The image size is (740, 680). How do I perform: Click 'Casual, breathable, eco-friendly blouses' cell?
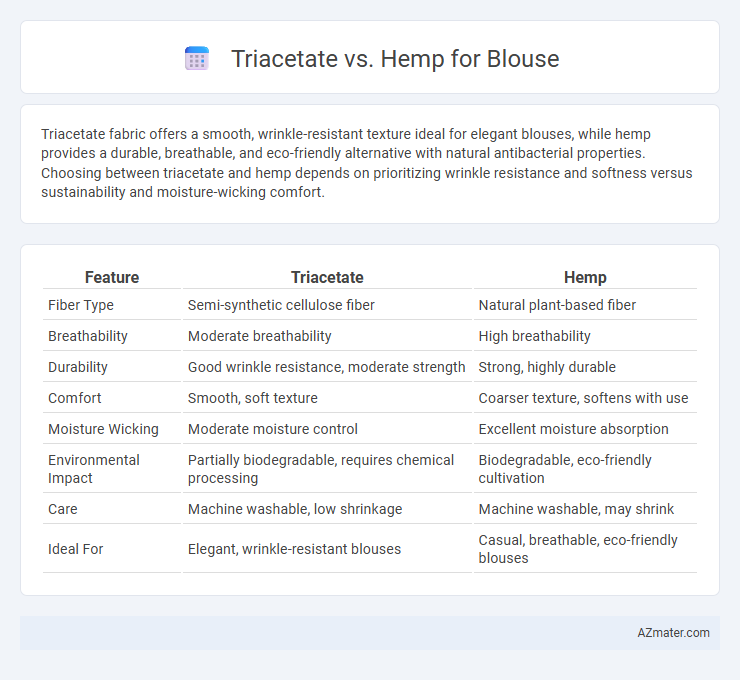tap(578, 549)
